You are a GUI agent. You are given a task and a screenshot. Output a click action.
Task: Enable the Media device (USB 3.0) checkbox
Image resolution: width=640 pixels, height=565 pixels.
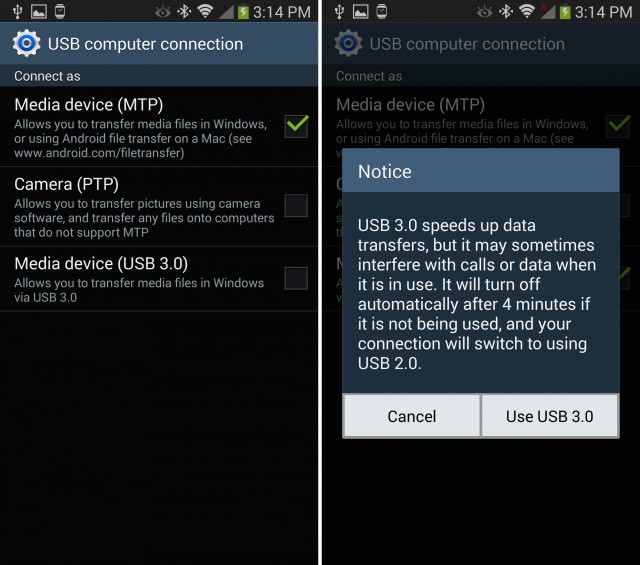pos(297,278)
